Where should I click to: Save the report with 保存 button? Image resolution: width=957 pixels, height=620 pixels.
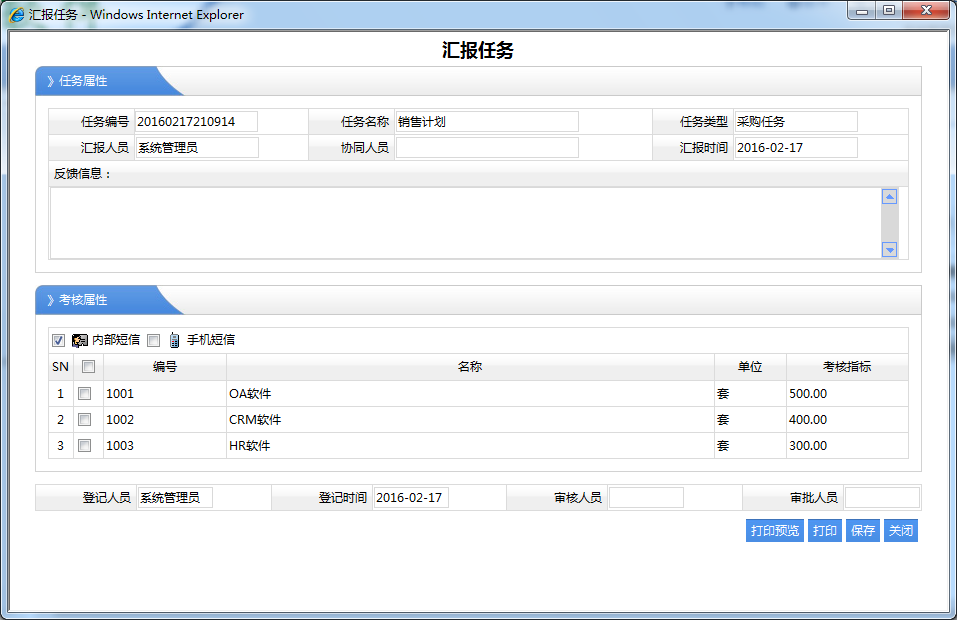[862, 530]
